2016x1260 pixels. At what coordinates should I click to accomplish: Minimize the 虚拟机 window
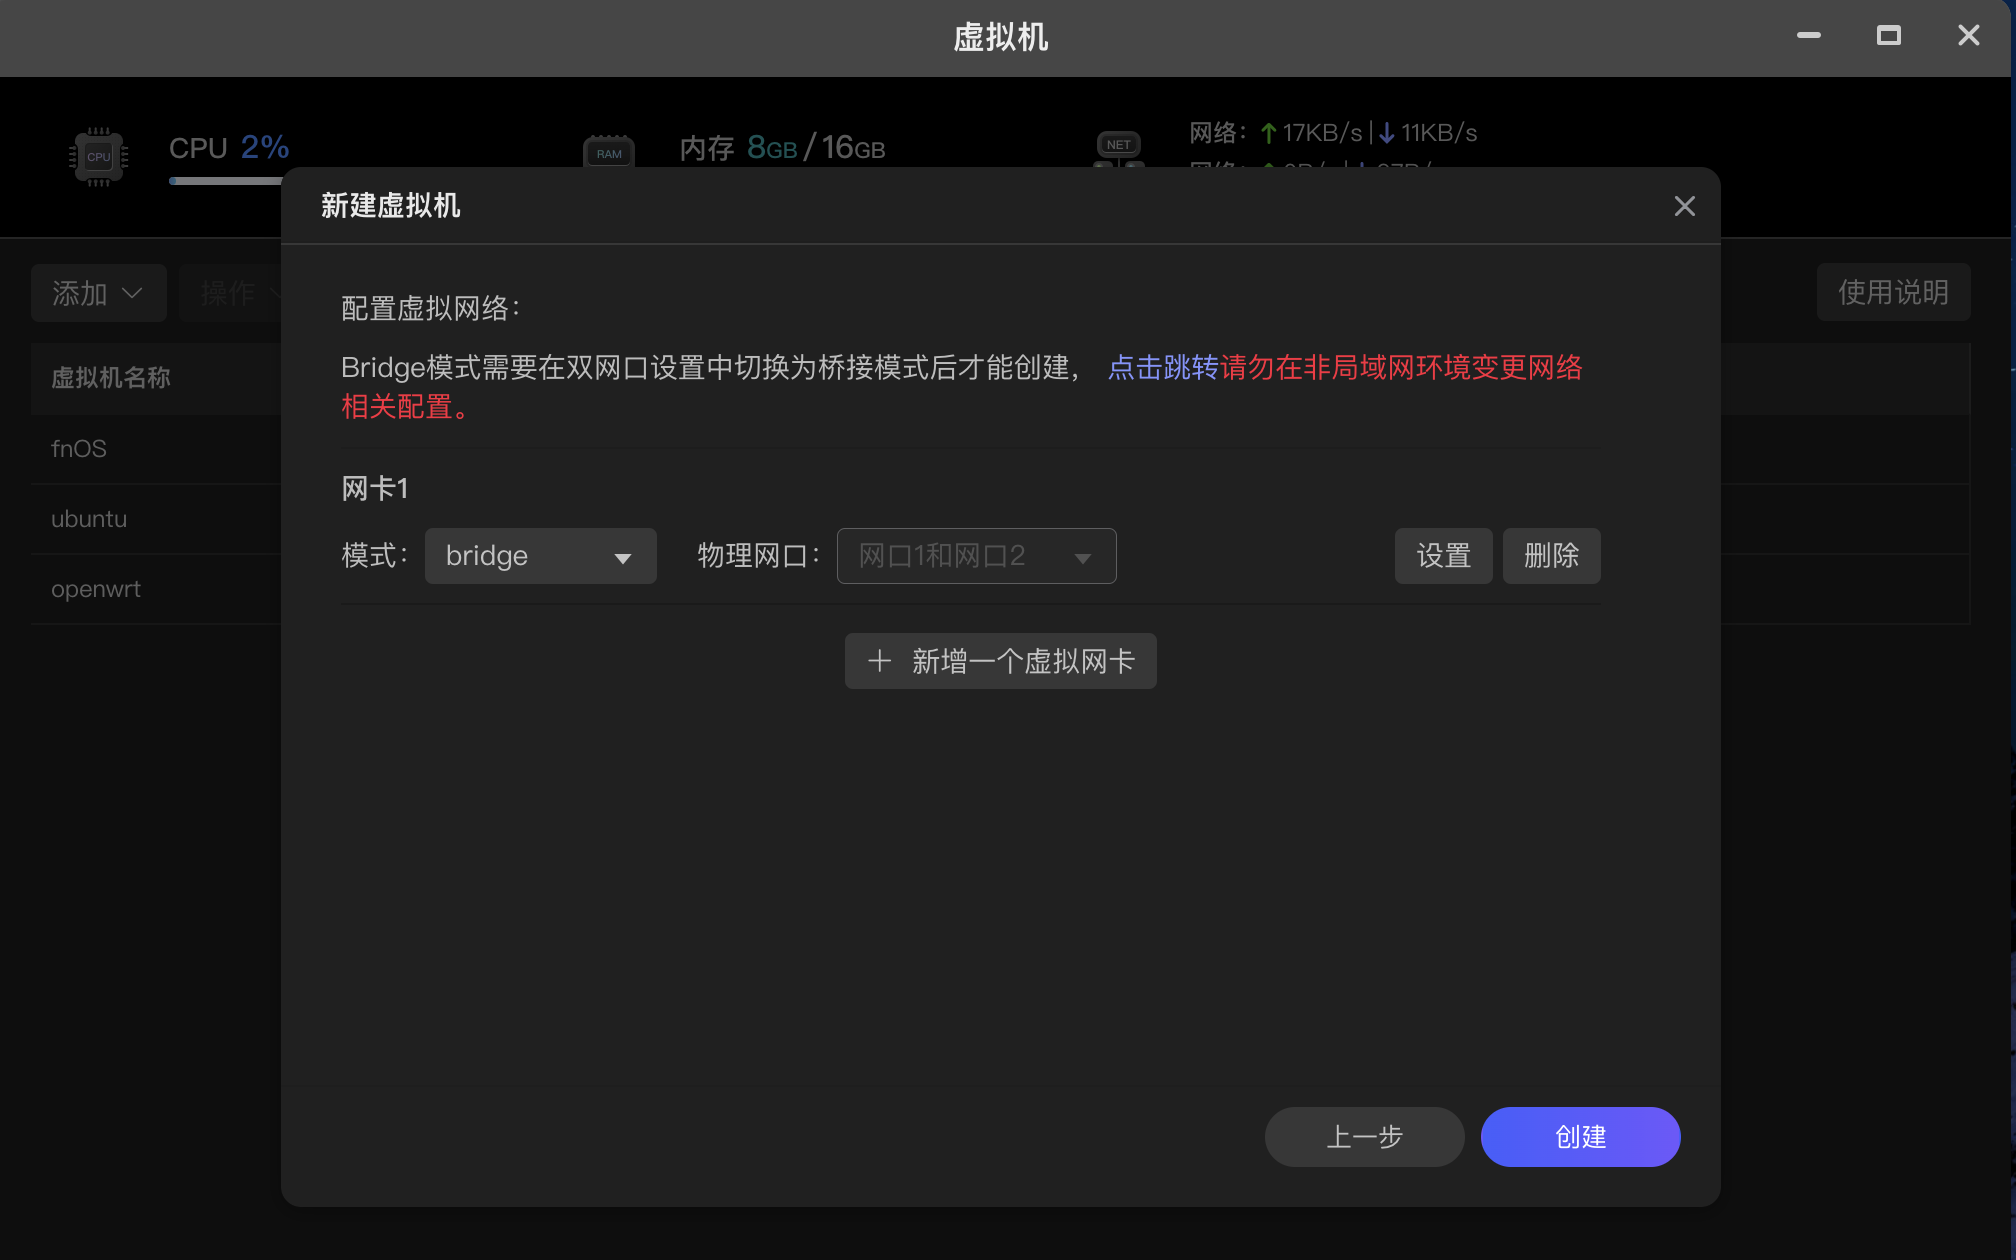pos(1808,36)
